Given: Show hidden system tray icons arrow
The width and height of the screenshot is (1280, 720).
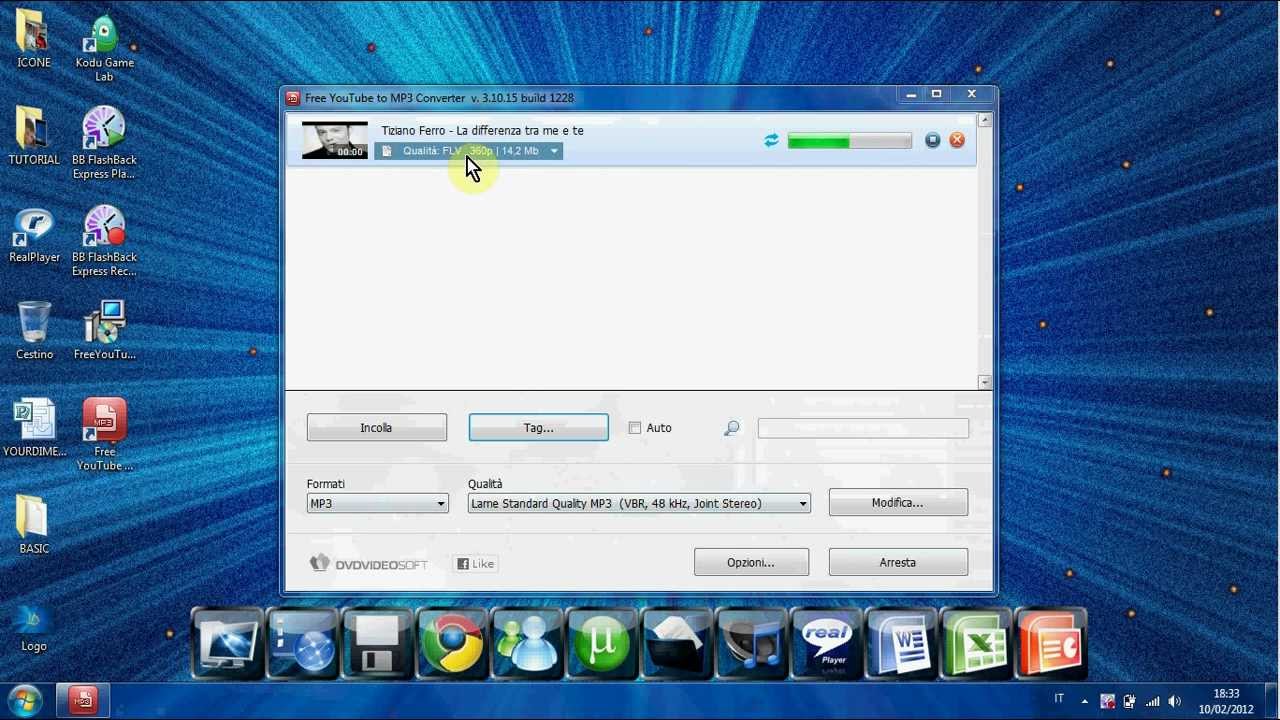Looking at the screenshot, I should point(1085,701).
